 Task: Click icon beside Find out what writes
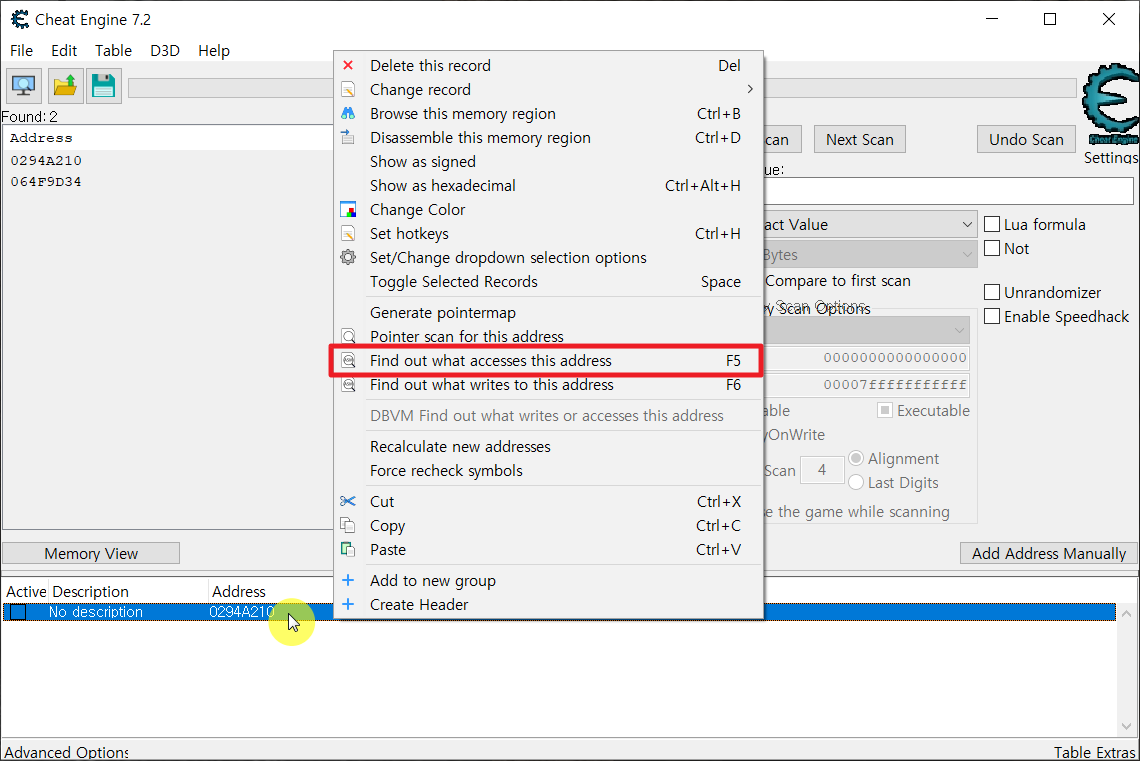(x=348, y=384)
